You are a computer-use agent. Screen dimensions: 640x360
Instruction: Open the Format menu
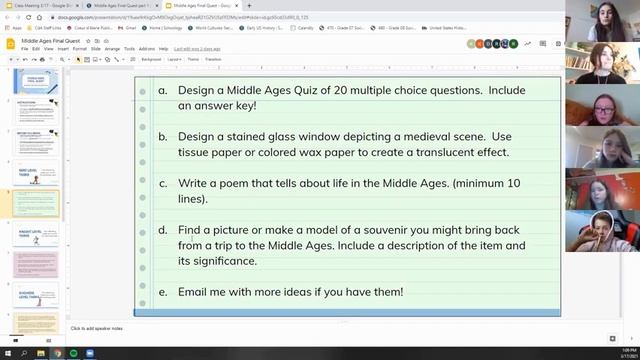point(80,49)
